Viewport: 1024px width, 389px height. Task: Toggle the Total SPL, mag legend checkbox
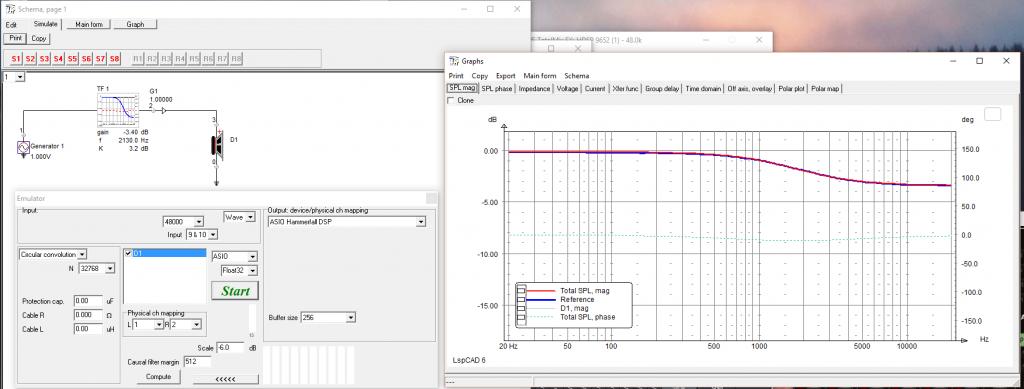point(521,290)
